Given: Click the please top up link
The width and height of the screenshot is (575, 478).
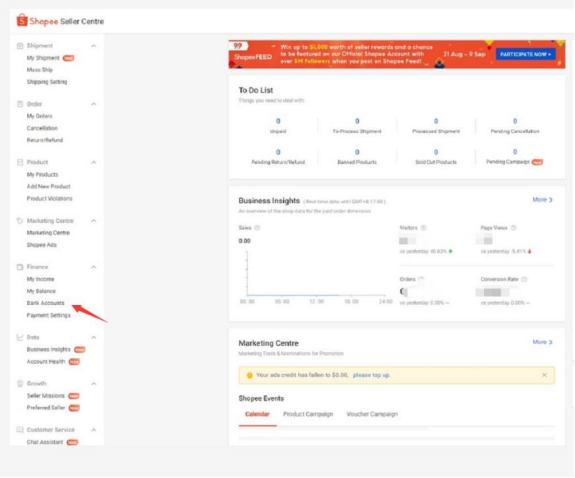Looking at the screenshot, I should tap(371, 375).
